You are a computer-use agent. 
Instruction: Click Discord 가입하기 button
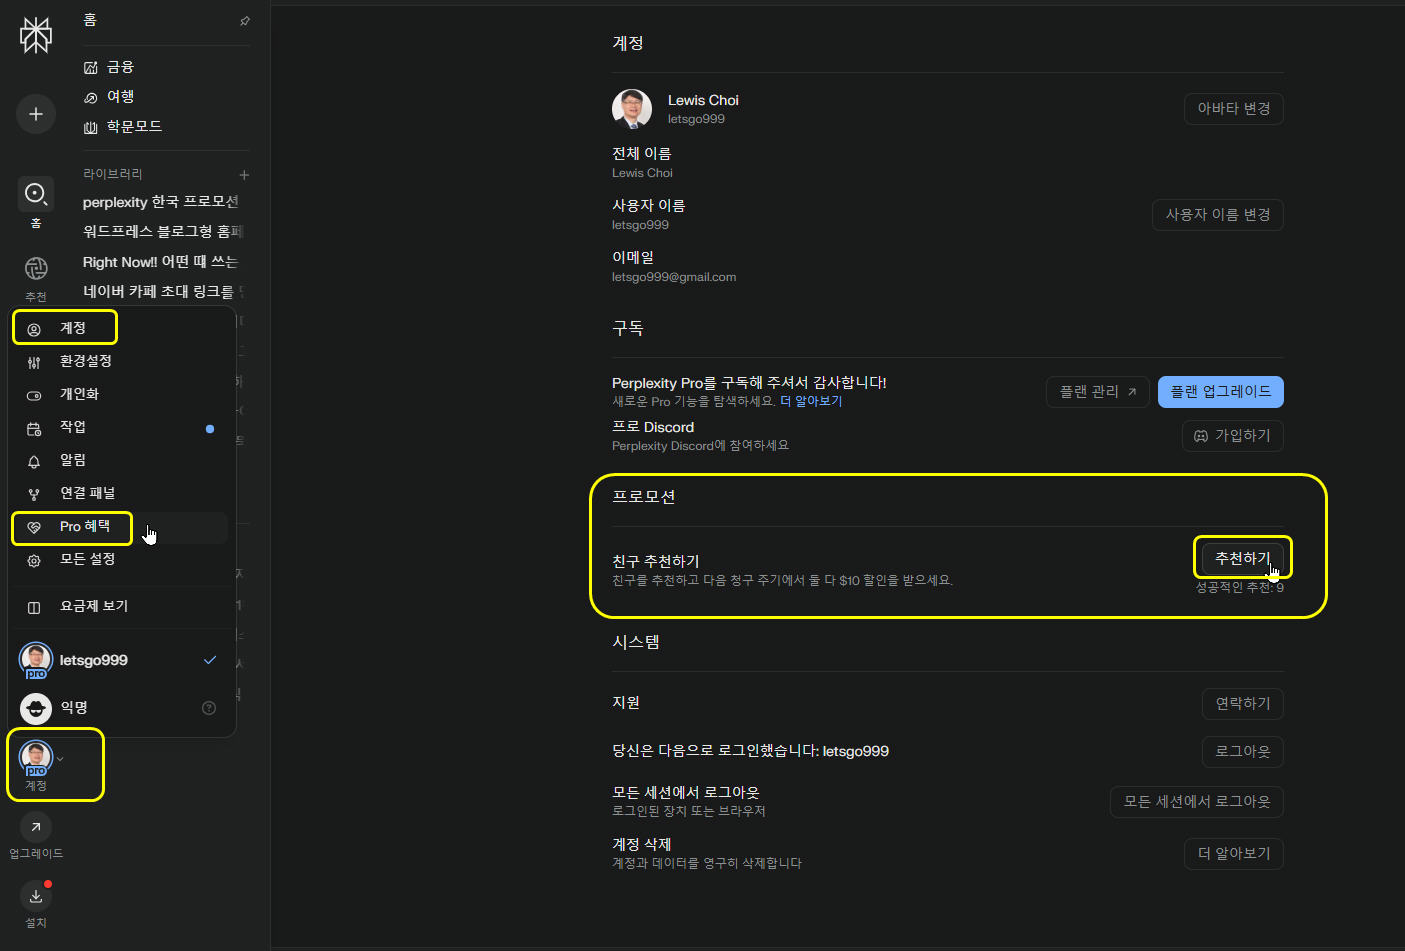[x=1233, y=436]
